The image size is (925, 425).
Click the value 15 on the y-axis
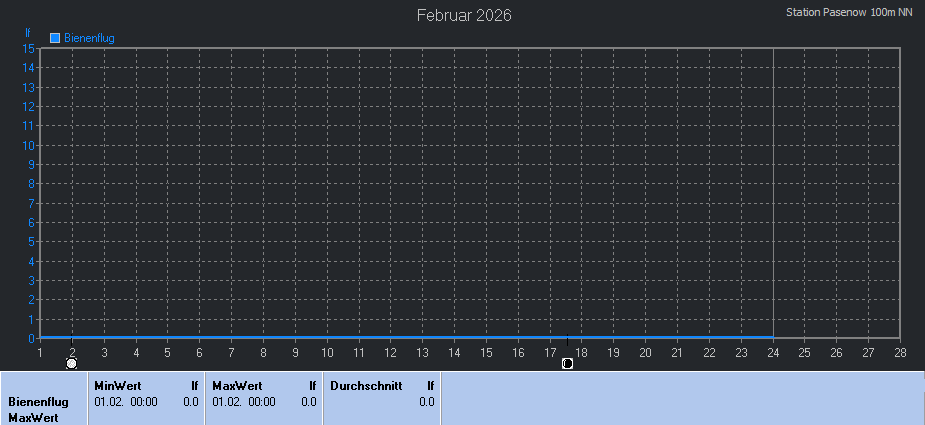[29, 48]
